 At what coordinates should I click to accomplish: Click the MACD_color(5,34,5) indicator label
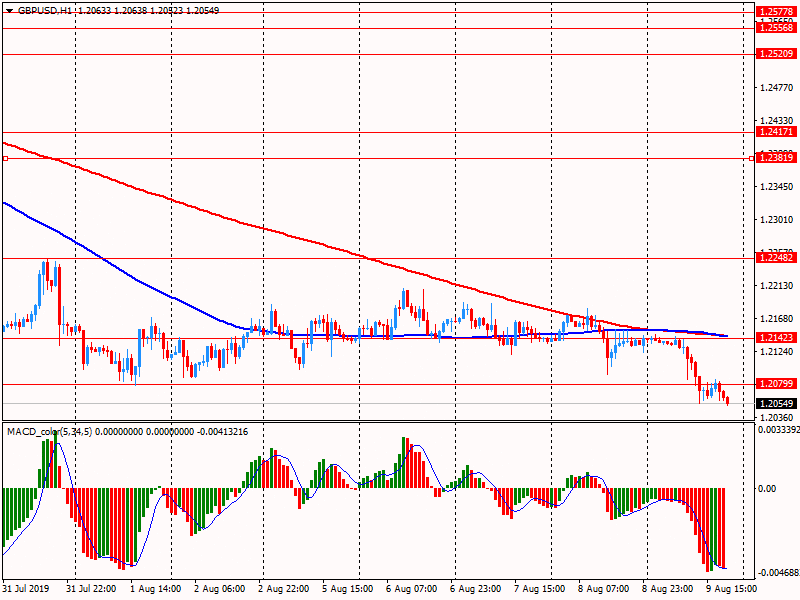pos(49,432)
